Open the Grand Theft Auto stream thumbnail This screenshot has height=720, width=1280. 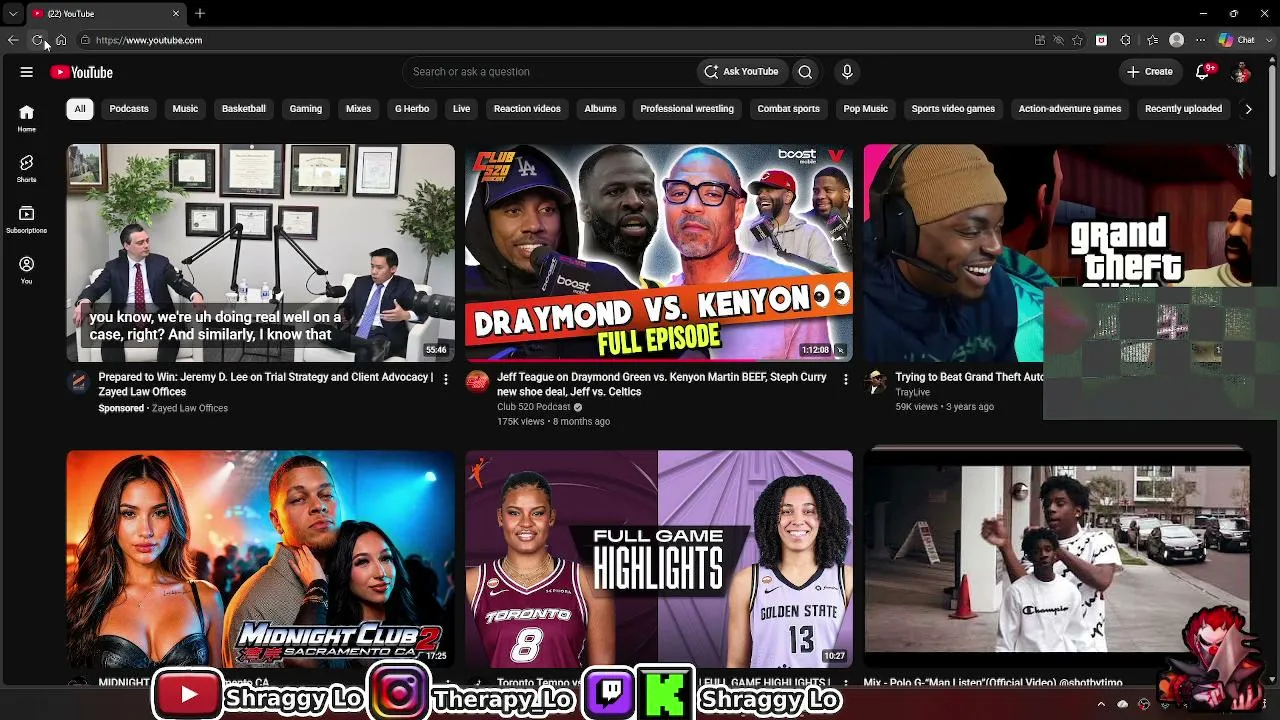click(x=1057, y=253)
